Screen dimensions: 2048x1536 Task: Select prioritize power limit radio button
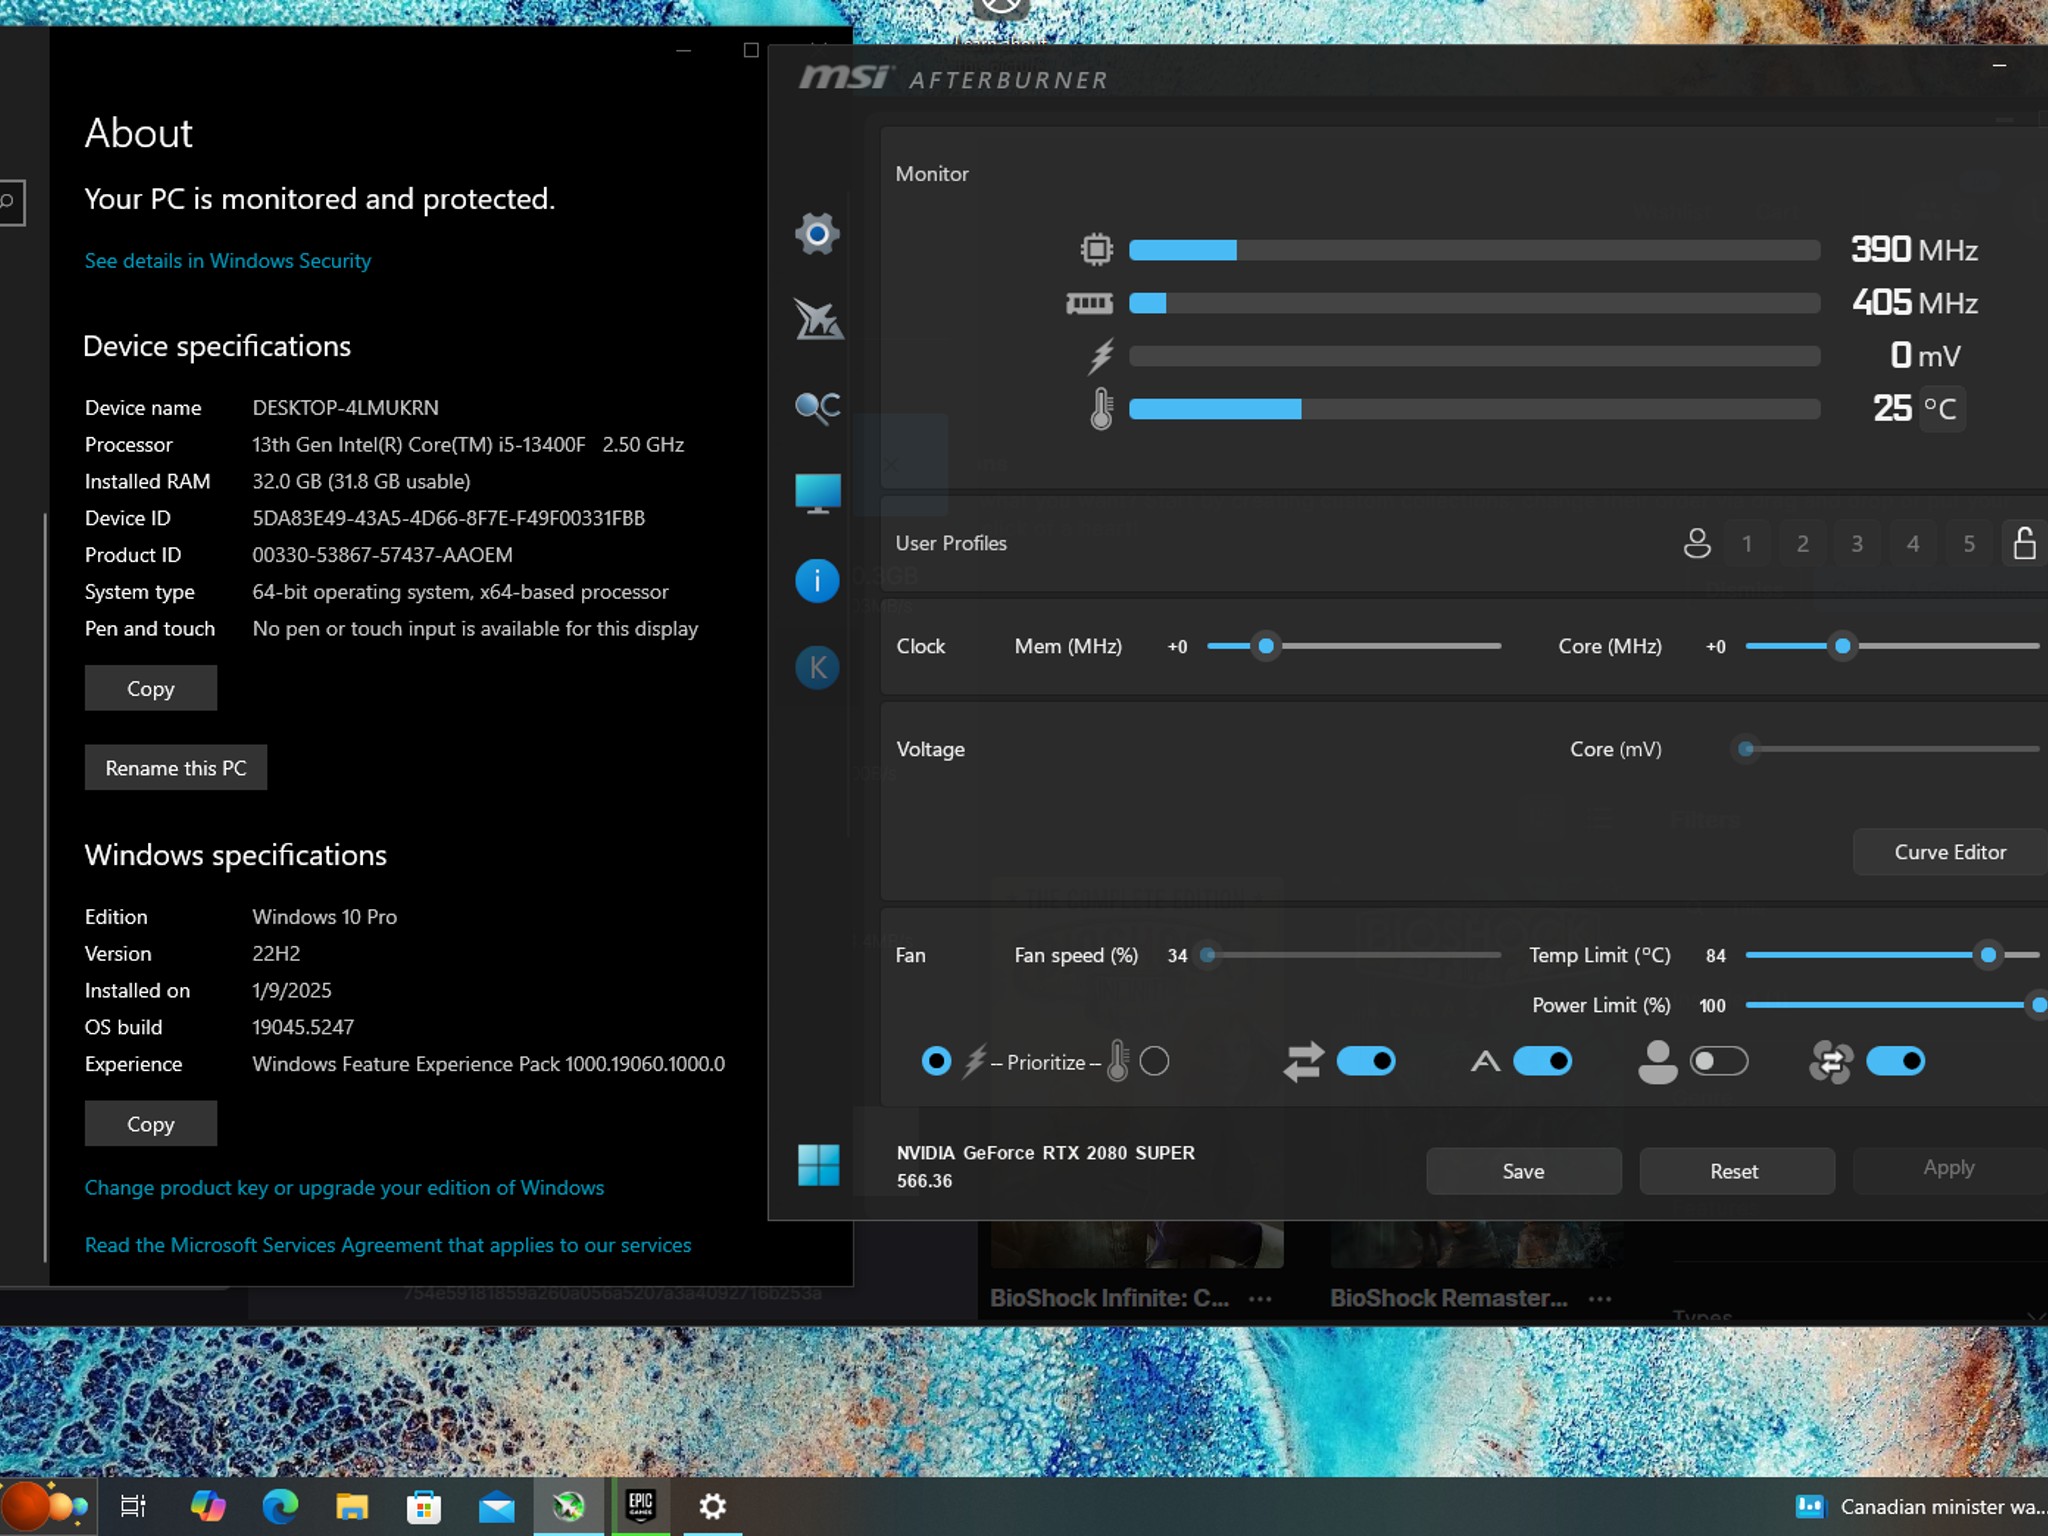pyautogui.click(x=936, y=1061)
